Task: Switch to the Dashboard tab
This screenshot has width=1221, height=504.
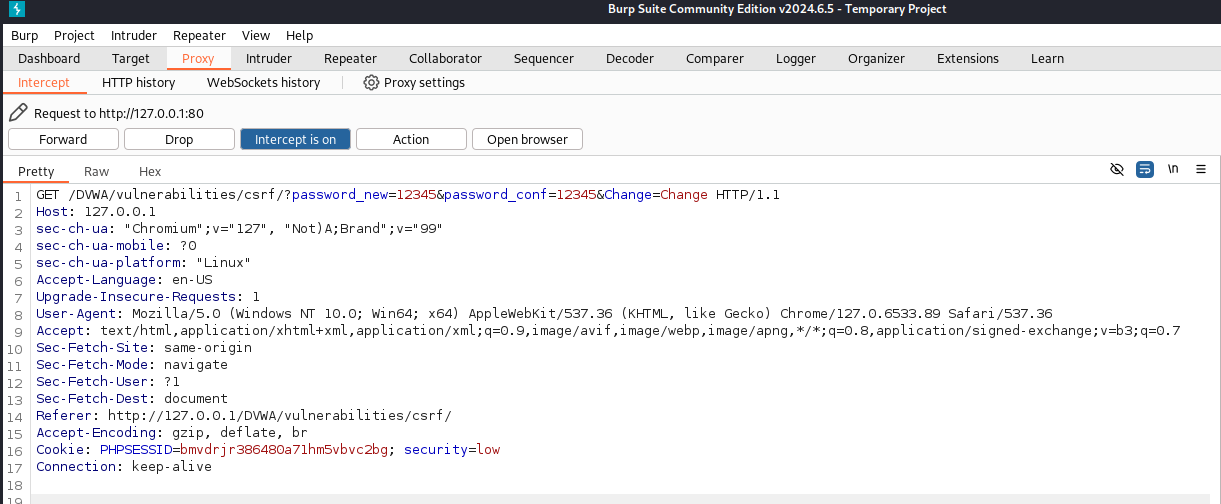Action: tap(49, 58)
